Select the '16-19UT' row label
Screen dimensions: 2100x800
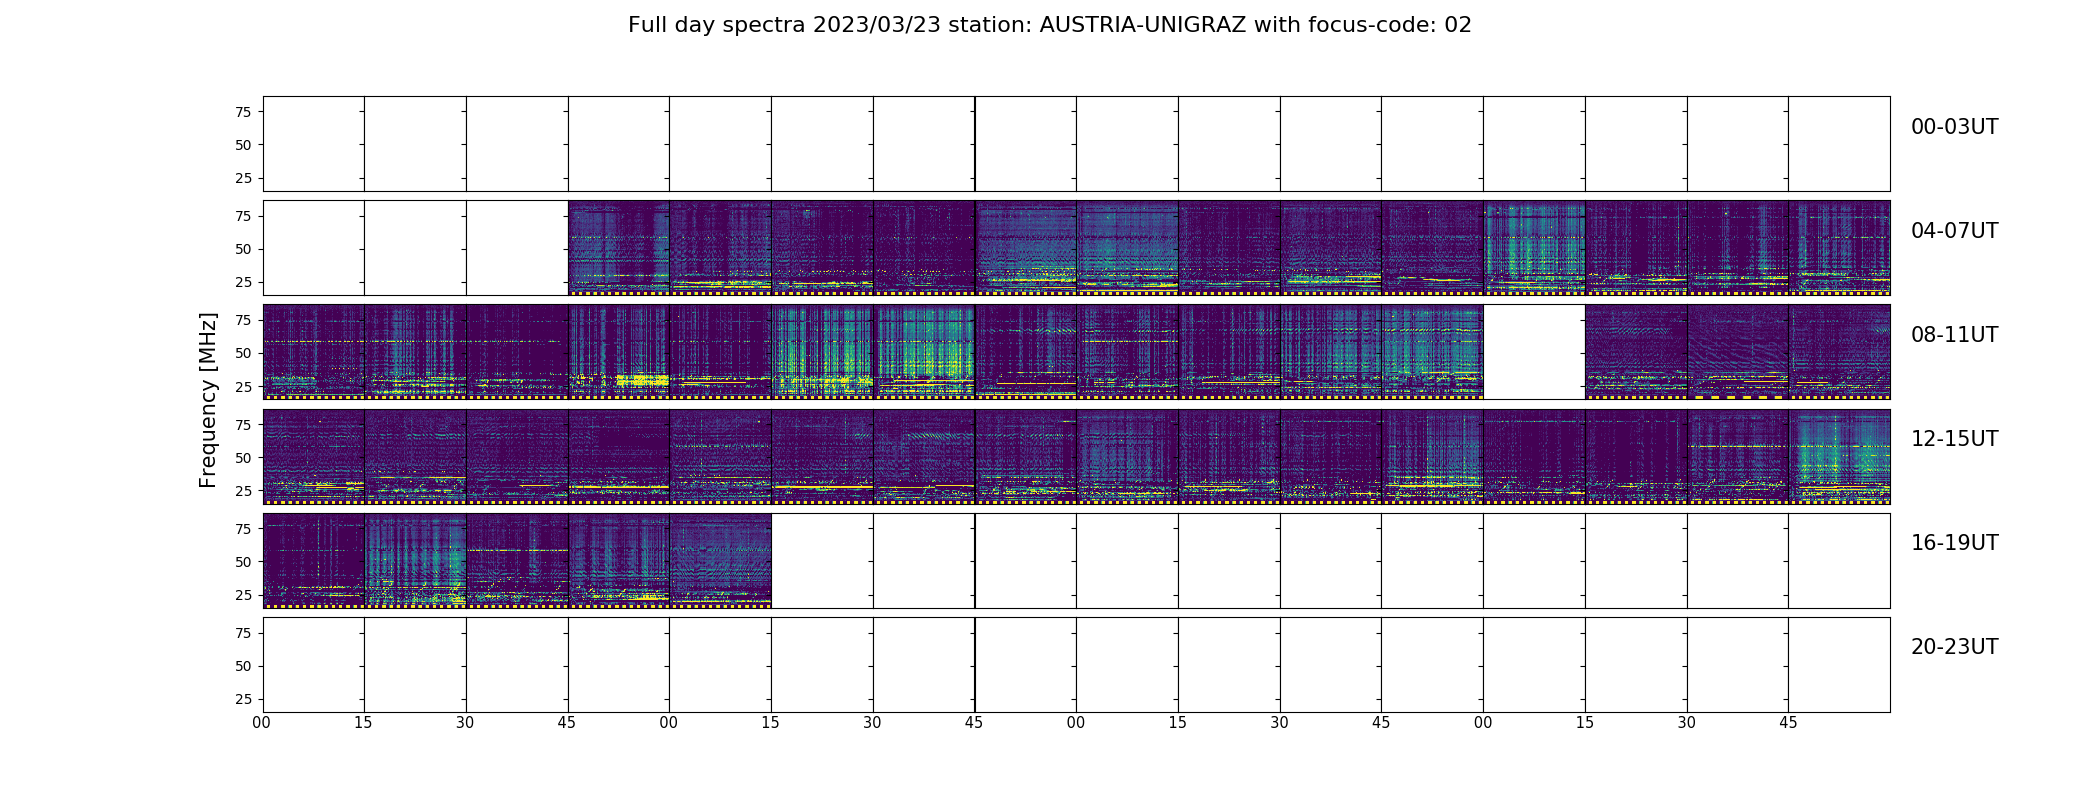(x=1954, y=543)
